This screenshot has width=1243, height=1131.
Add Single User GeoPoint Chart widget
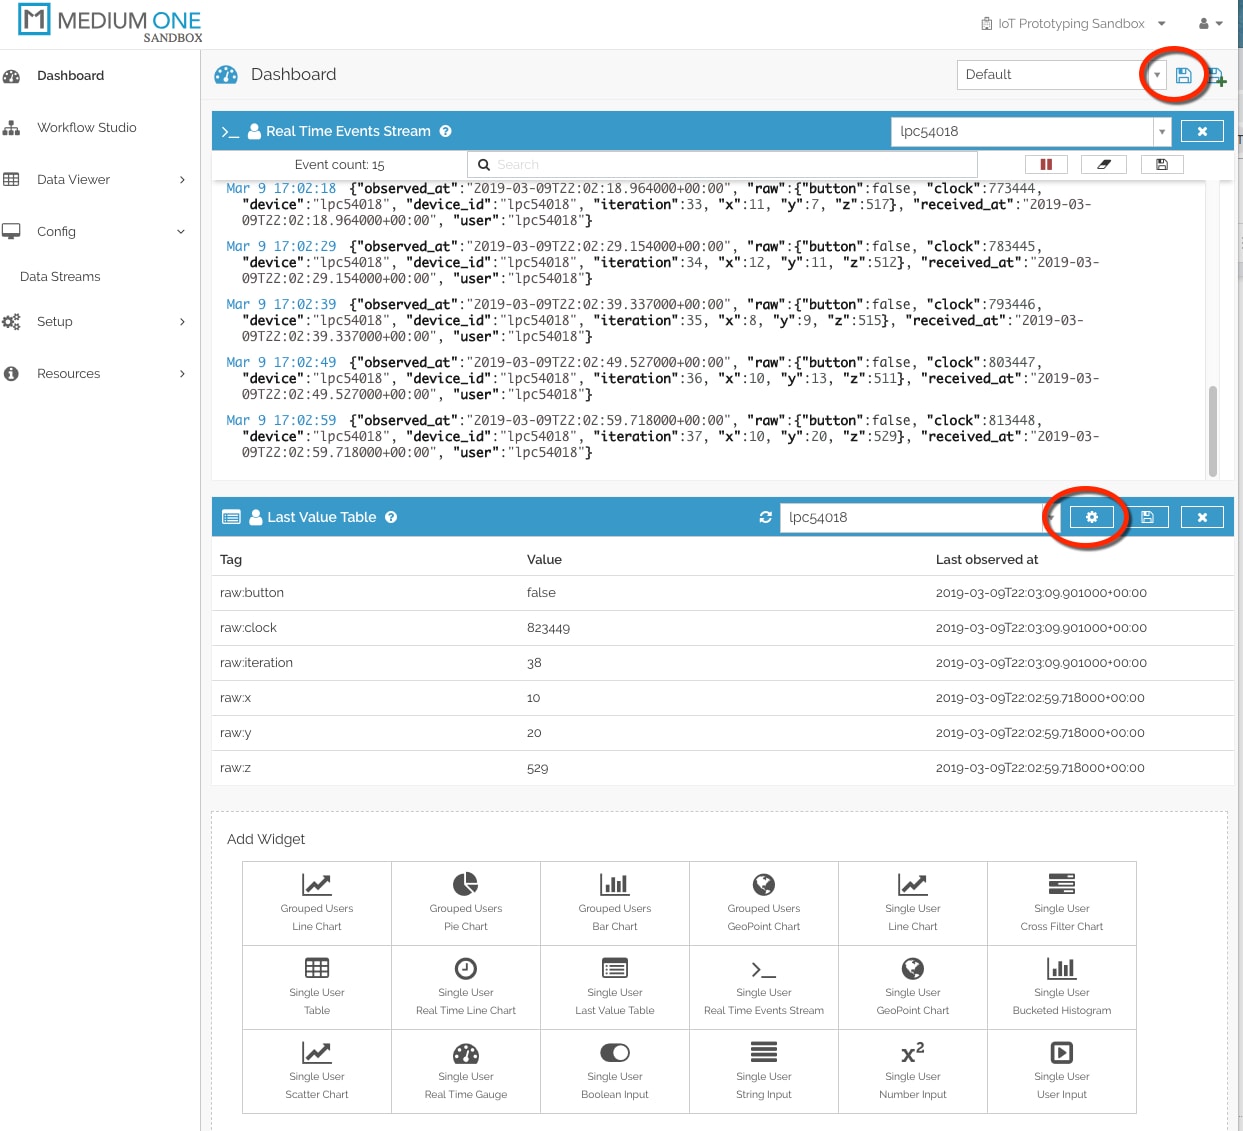click(912, 987)
